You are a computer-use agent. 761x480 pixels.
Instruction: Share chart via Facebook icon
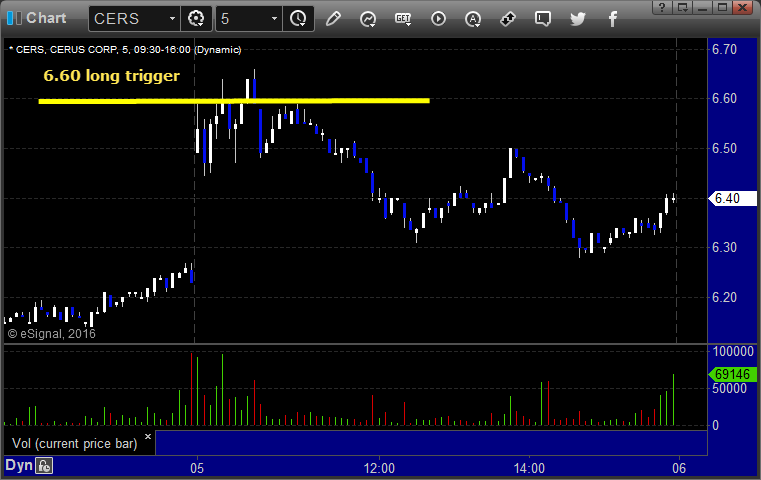point(612,19)
